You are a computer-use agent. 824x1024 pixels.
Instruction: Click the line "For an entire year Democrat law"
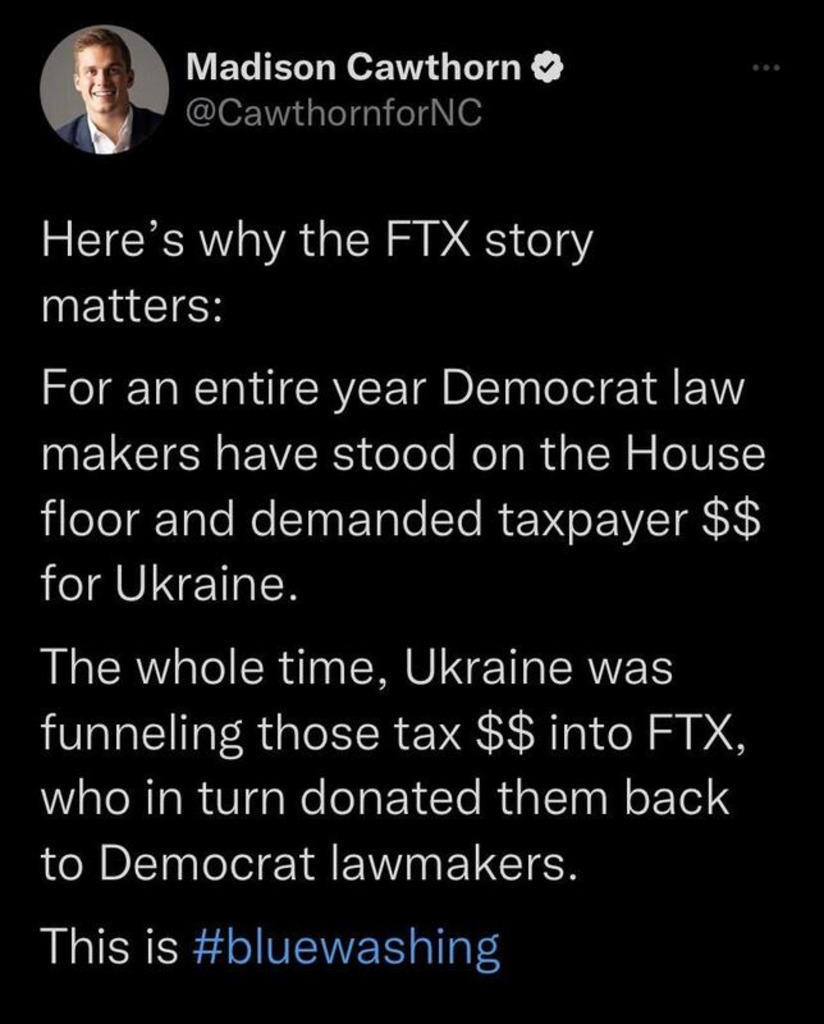[x=393, y=389]
